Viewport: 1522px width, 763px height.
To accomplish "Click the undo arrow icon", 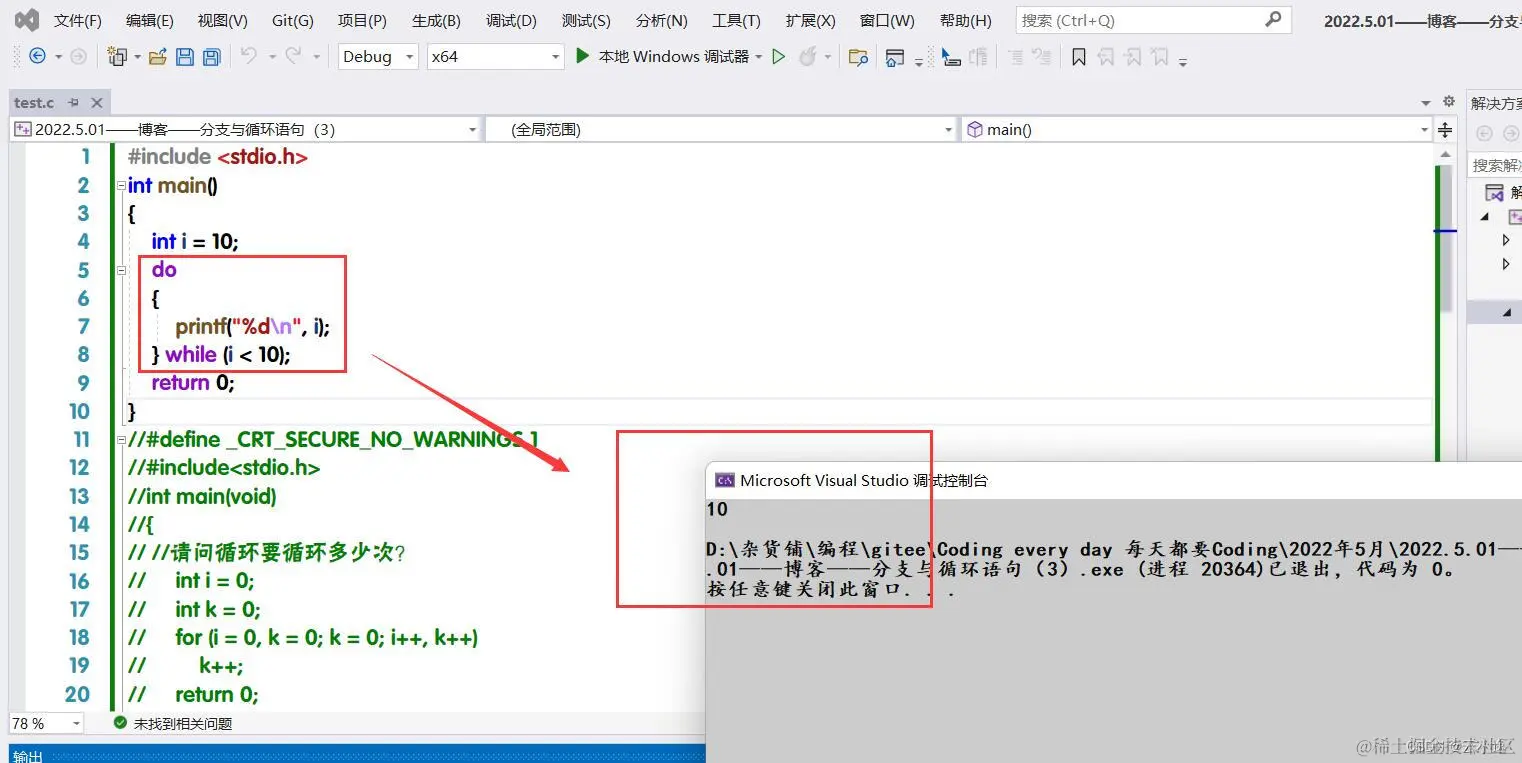I will click(x=248, y=57).
